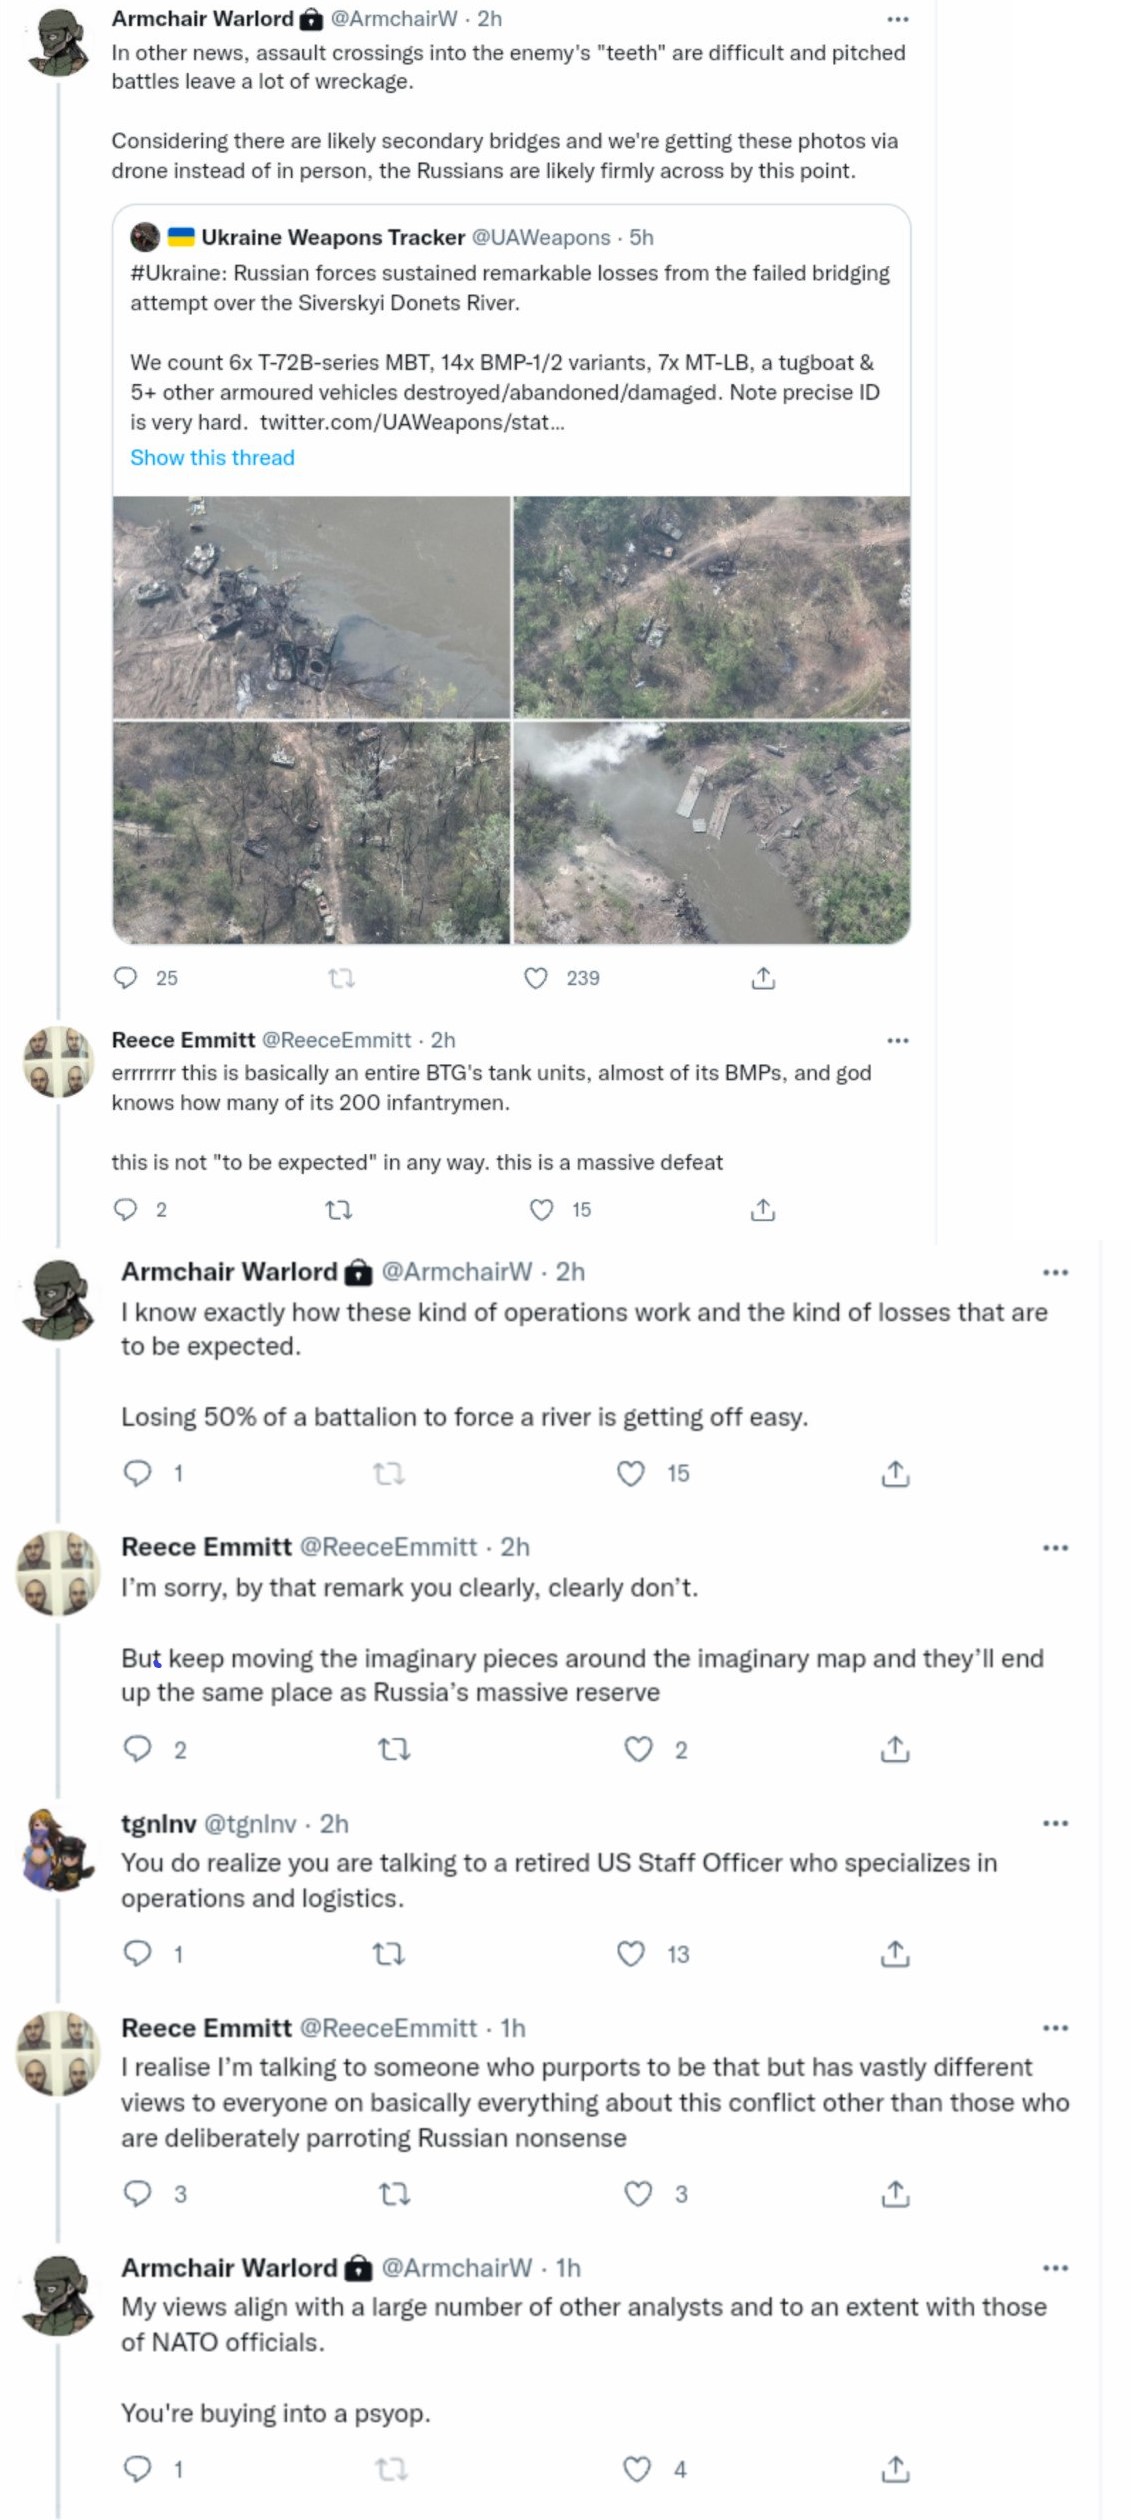Click tgnInv's profile avatar
This screenshot has height=2520, width=1131.
click(x=58, y=1850)
